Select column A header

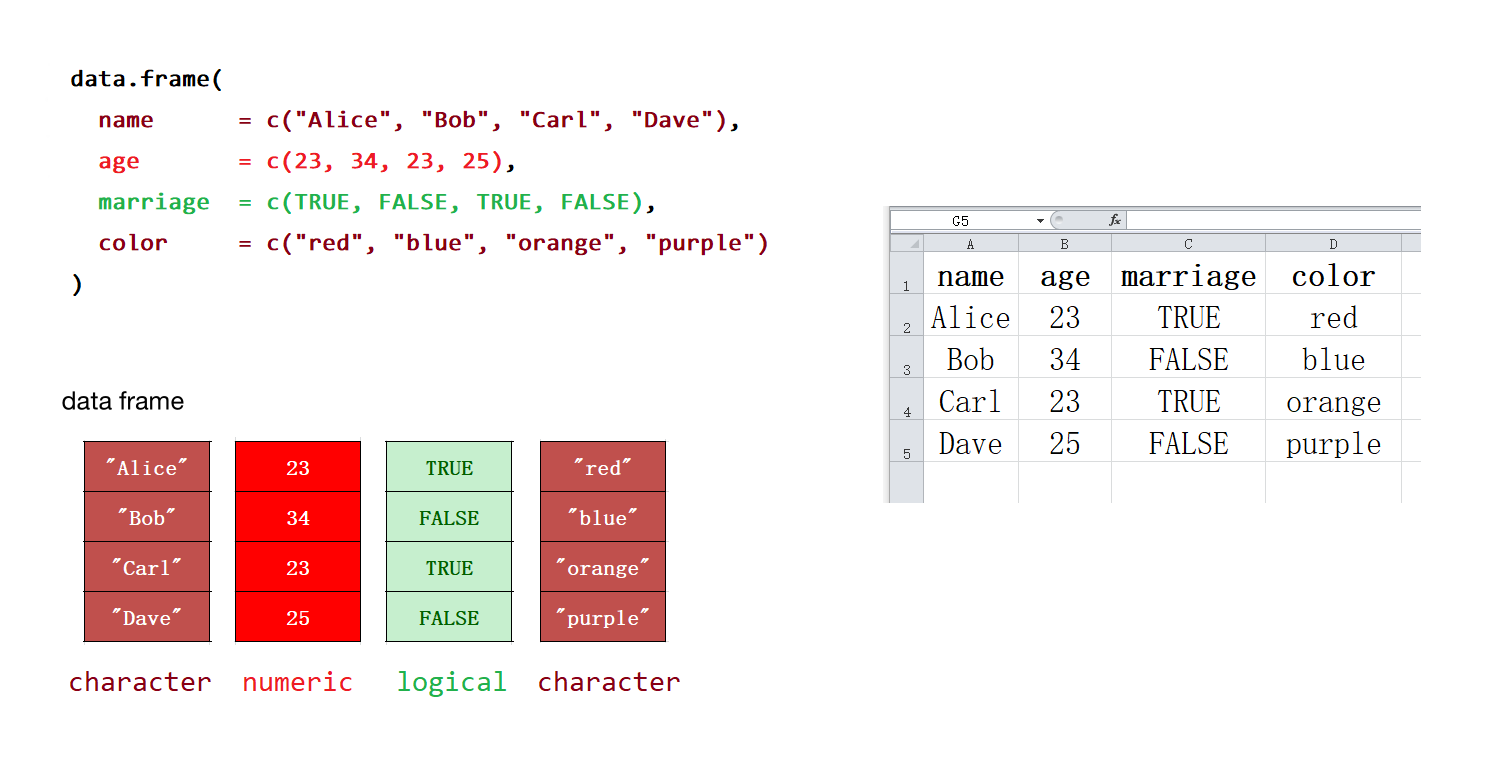[x=970, y=243]
